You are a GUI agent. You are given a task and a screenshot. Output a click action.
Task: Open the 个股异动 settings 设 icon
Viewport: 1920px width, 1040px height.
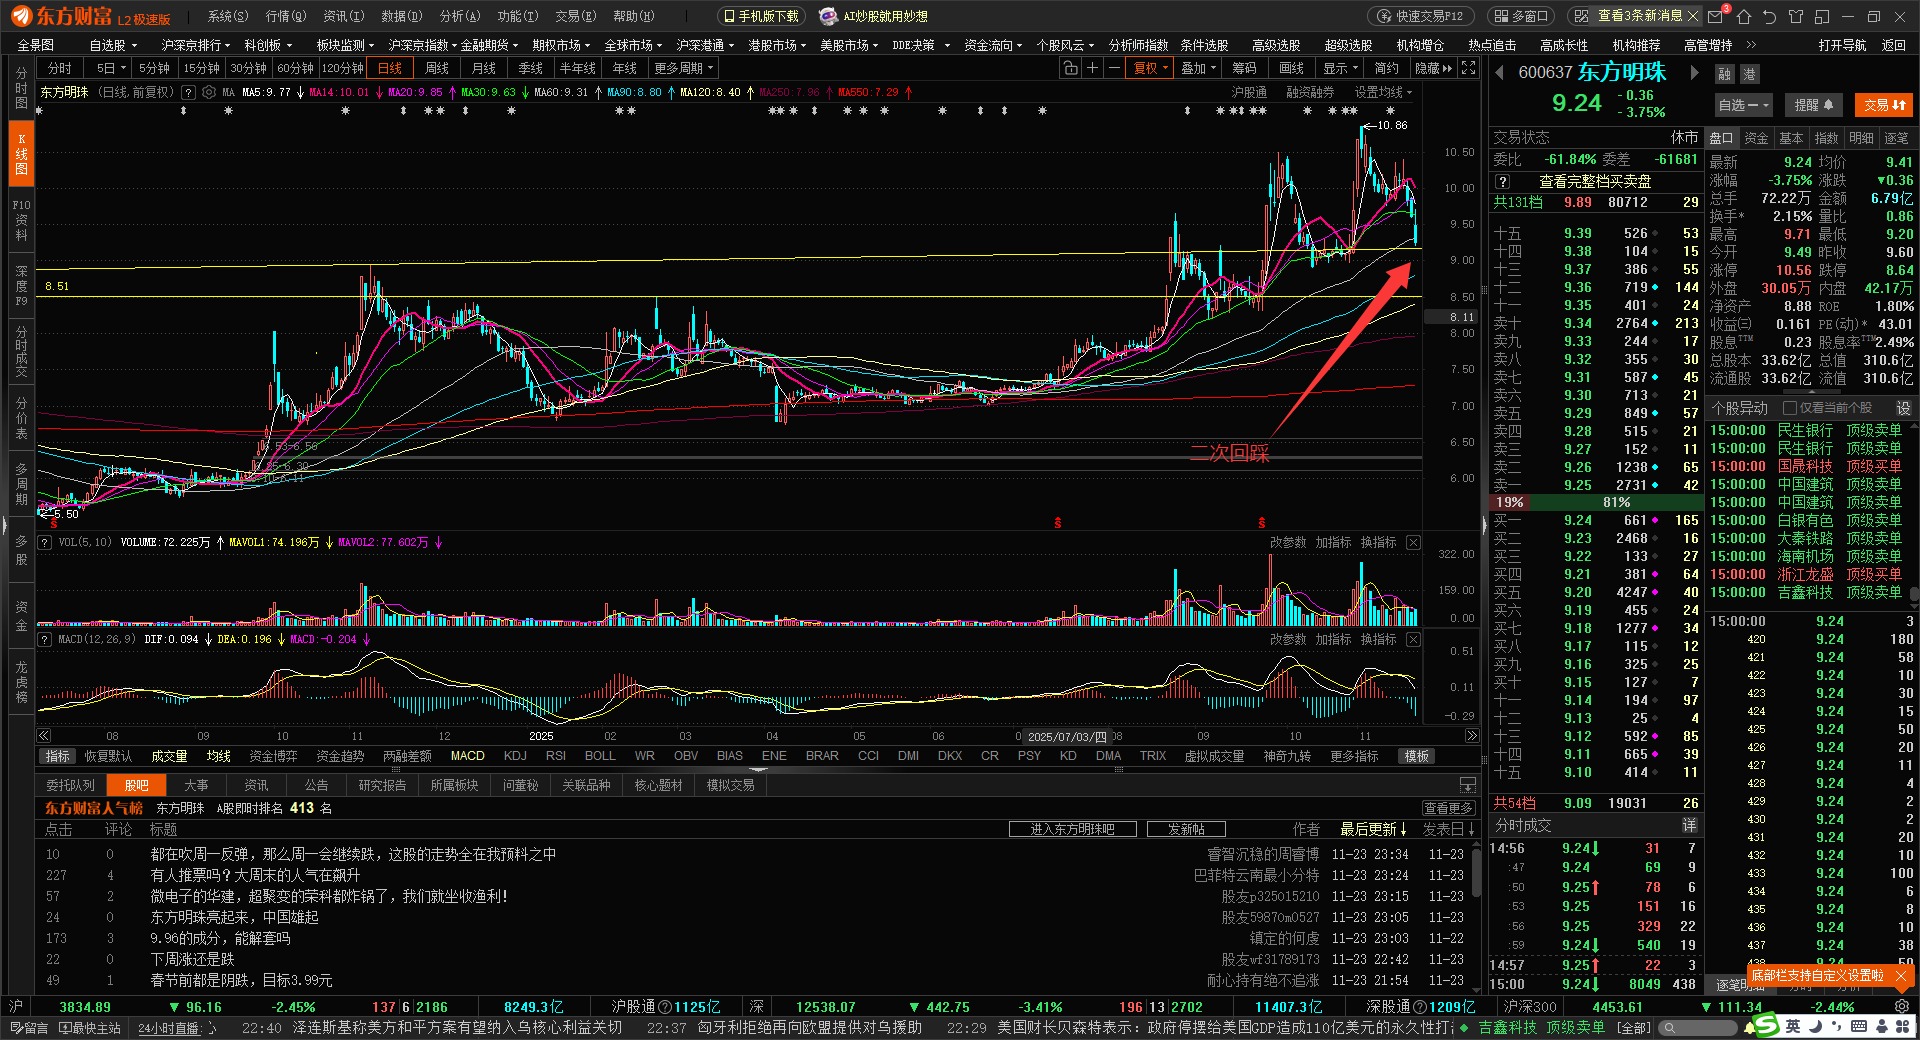pyautogui.click(x=1903, y=408)
